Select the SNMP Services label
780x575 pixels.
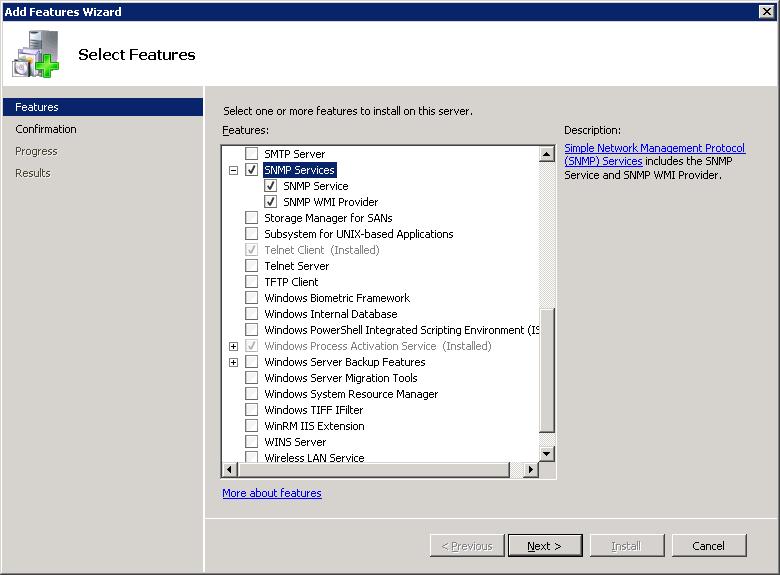coord(299,170)
